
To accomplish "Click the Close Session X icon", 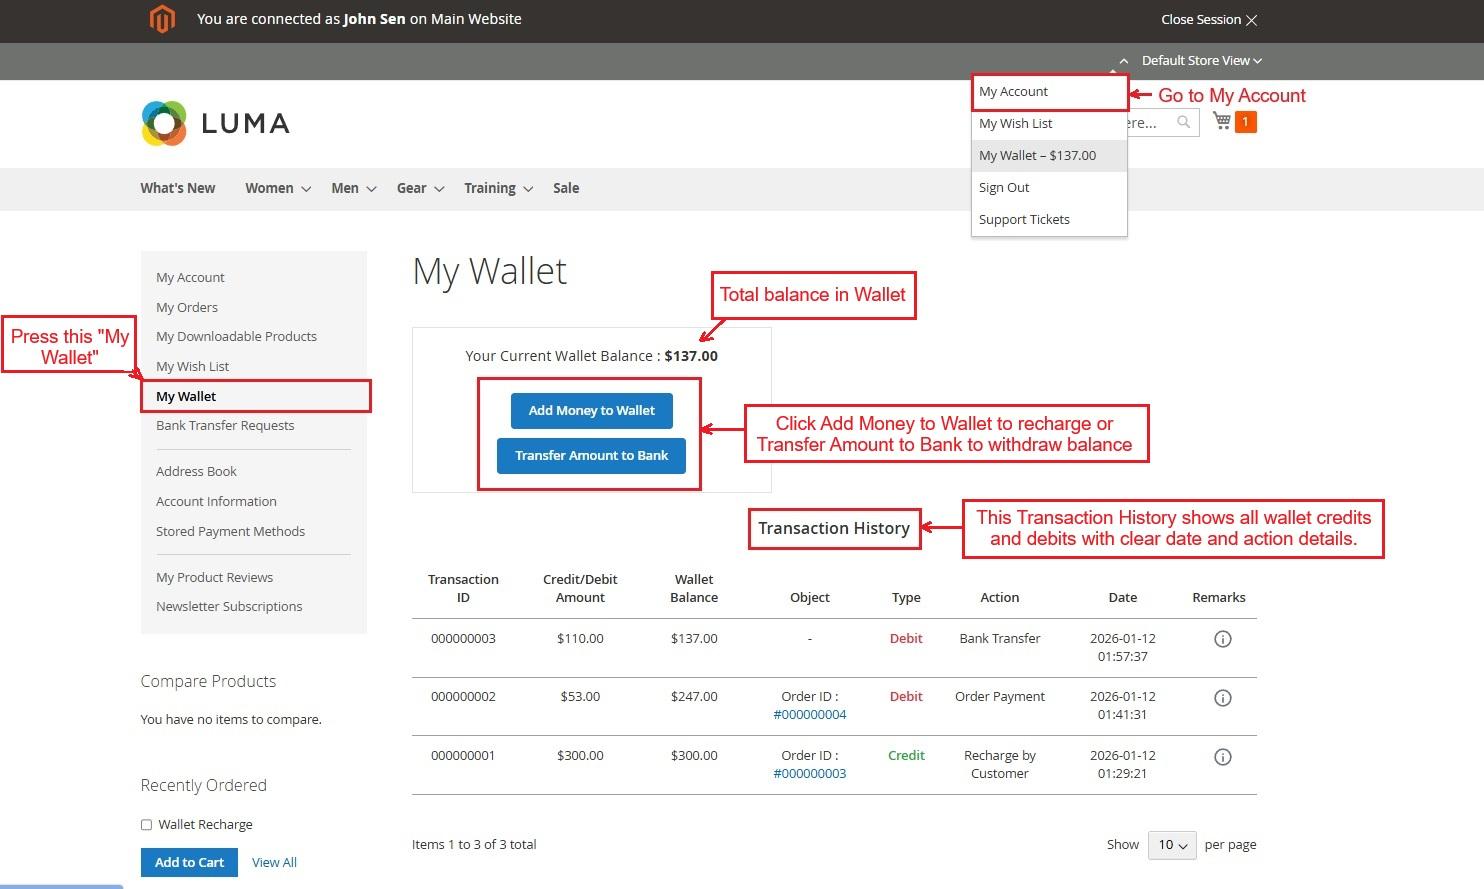I will (1251, 20).
